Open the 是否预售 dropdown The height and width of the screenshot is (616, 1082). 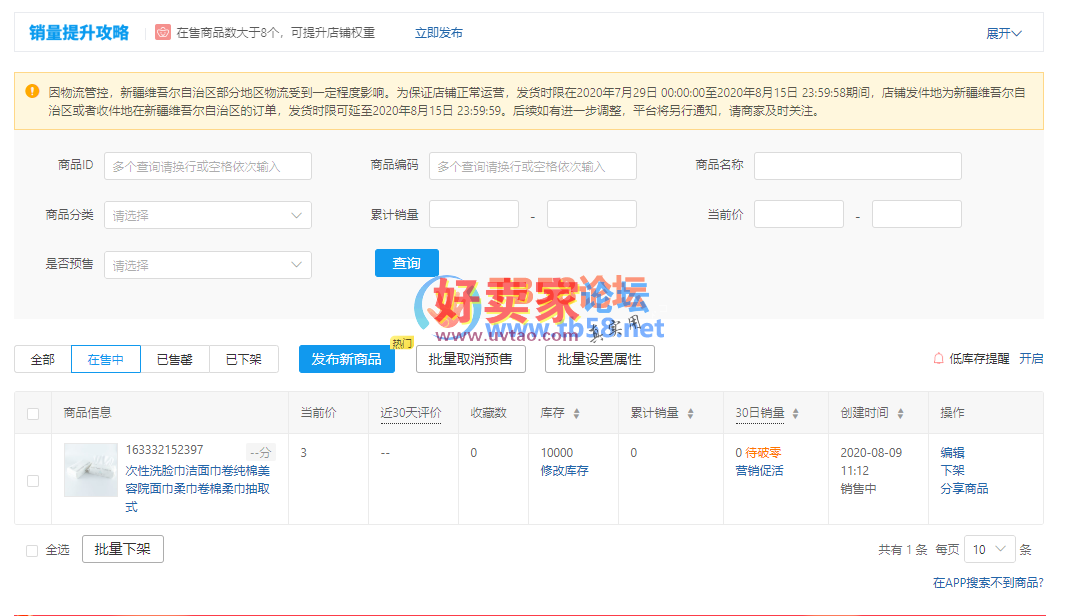pyautogui.click(x=208, y=265)
